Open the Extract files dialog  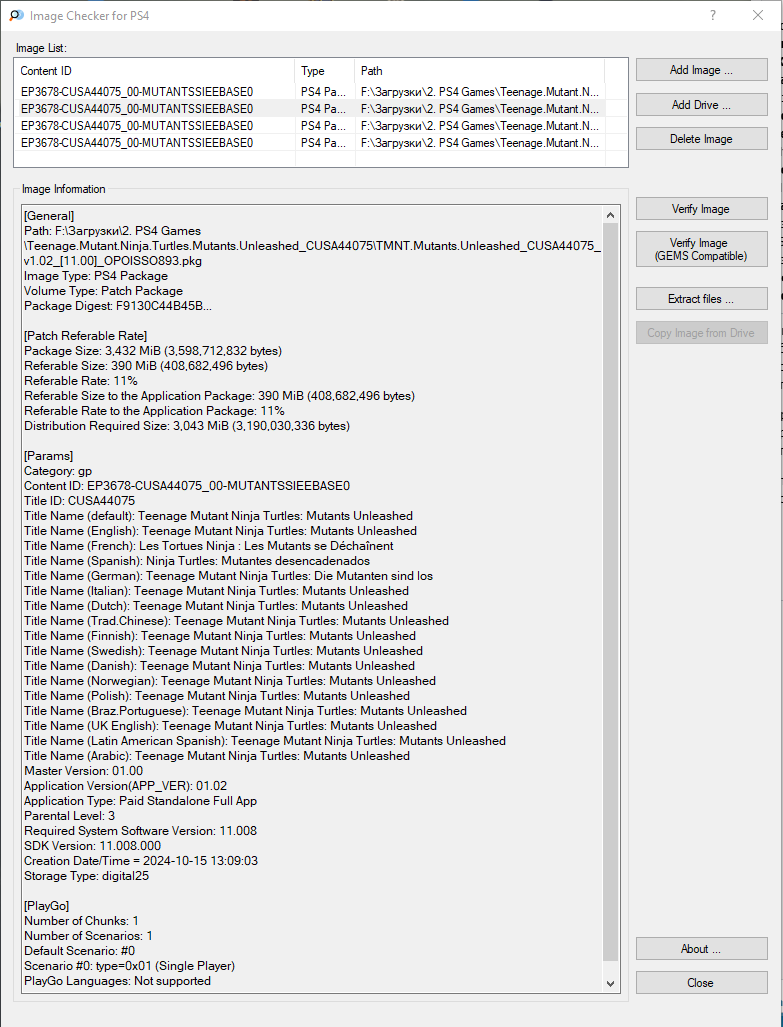coord(701,299)
